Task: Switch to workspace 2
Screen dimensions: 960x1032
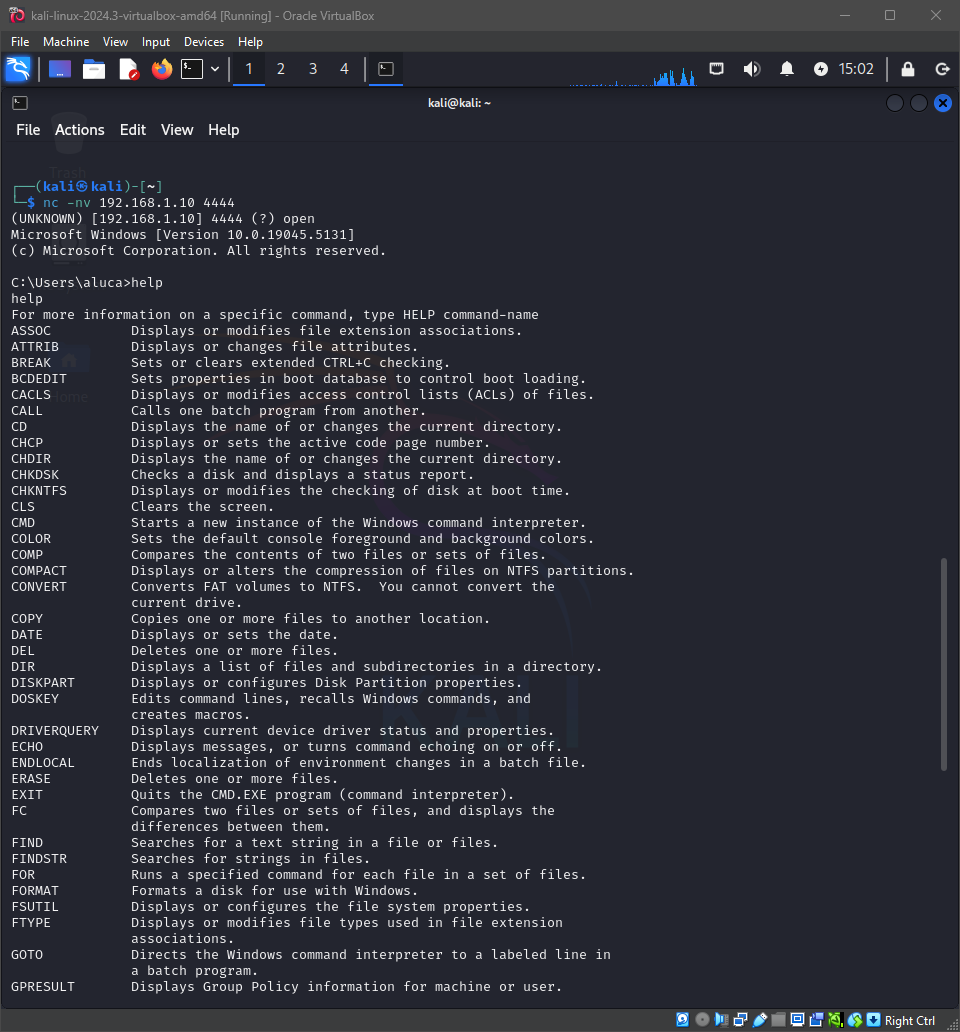Action: click(x=281, y=69)
